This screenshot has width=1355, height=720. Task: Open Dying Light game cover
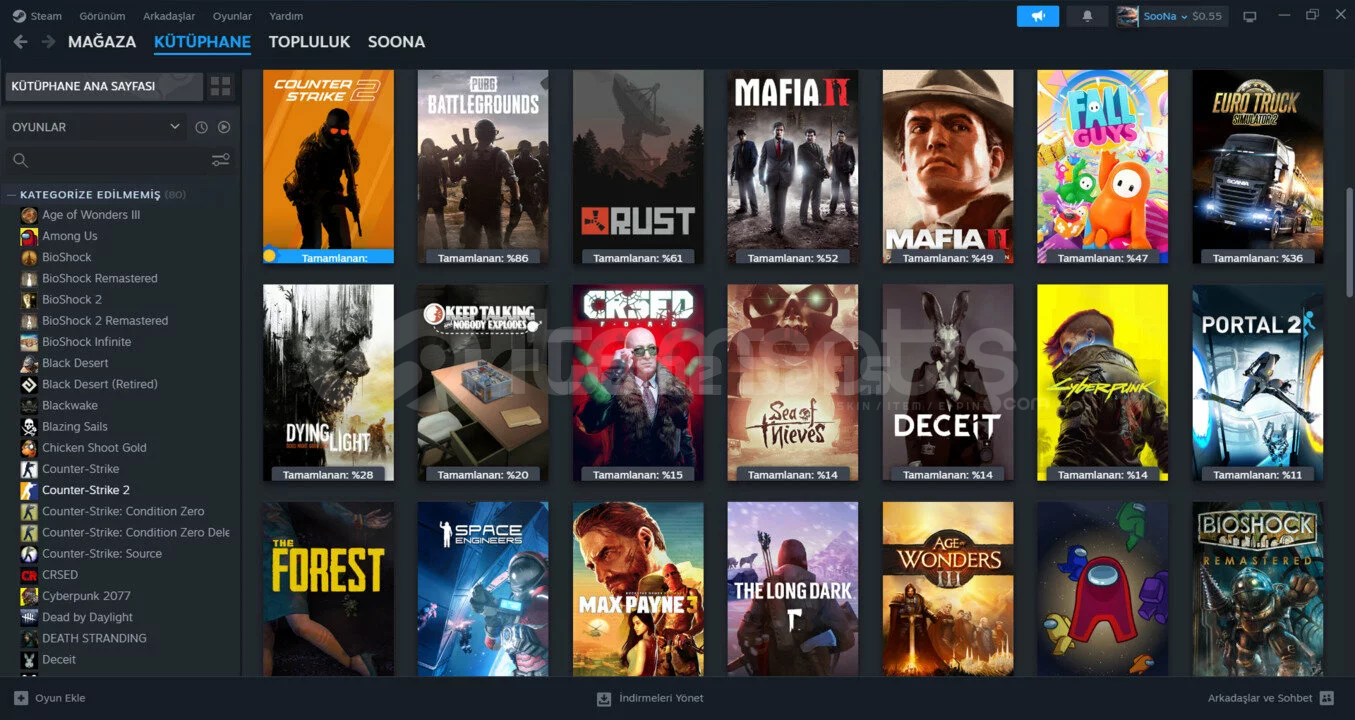[x=328, y=383]
